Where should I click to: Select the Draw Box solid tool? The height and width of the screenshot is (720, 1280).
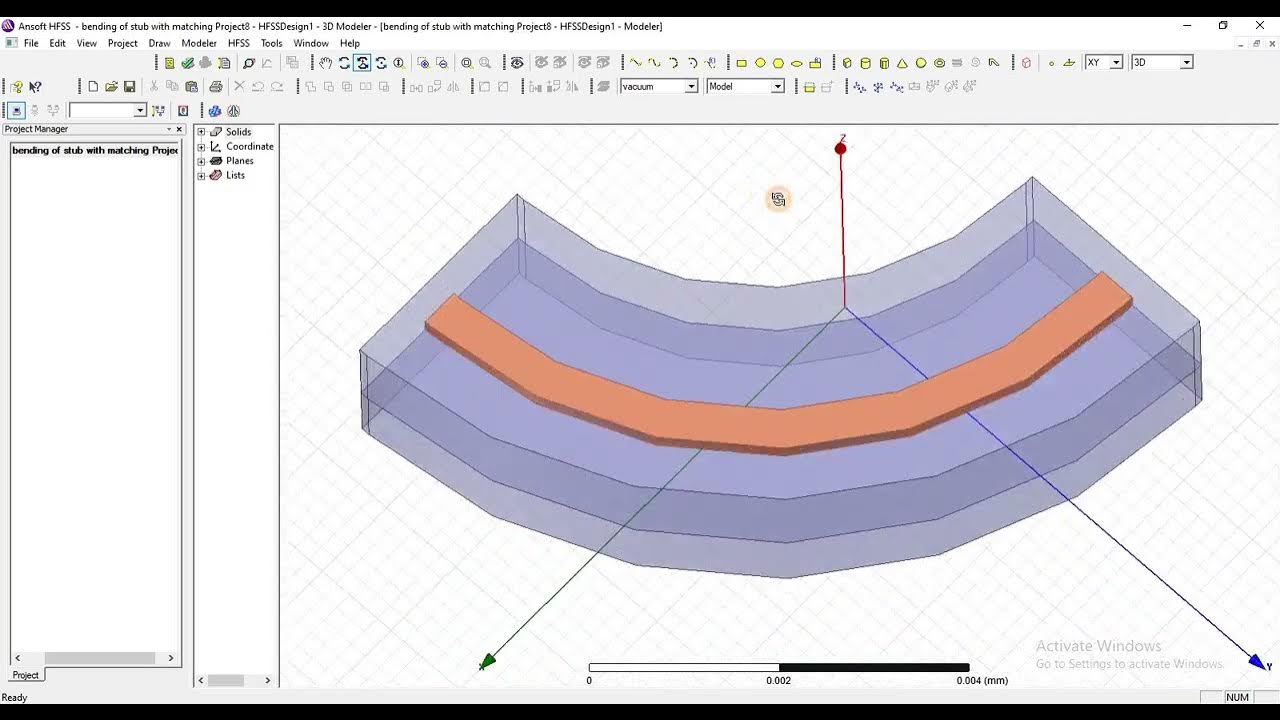tap(847, 63)
